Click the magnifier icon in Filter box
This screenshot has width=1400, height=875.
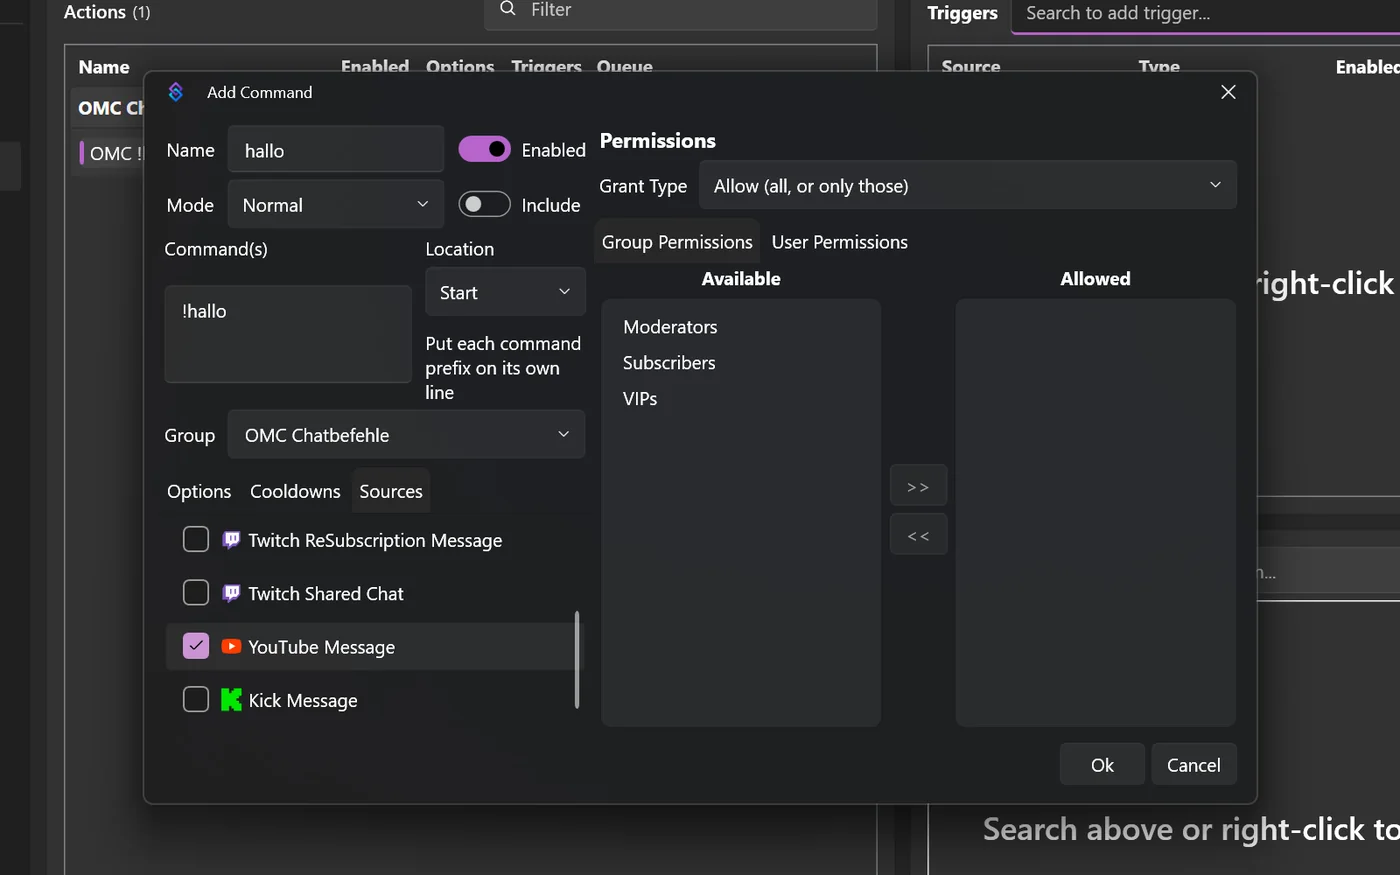pos(508,9)
